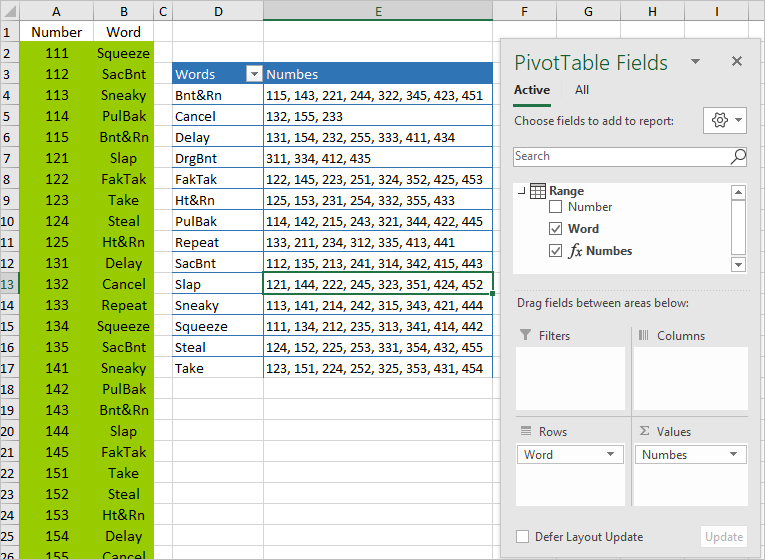Enable Defer Layout Update checkbox
This screenshot has width=765, height=560.
522,537
